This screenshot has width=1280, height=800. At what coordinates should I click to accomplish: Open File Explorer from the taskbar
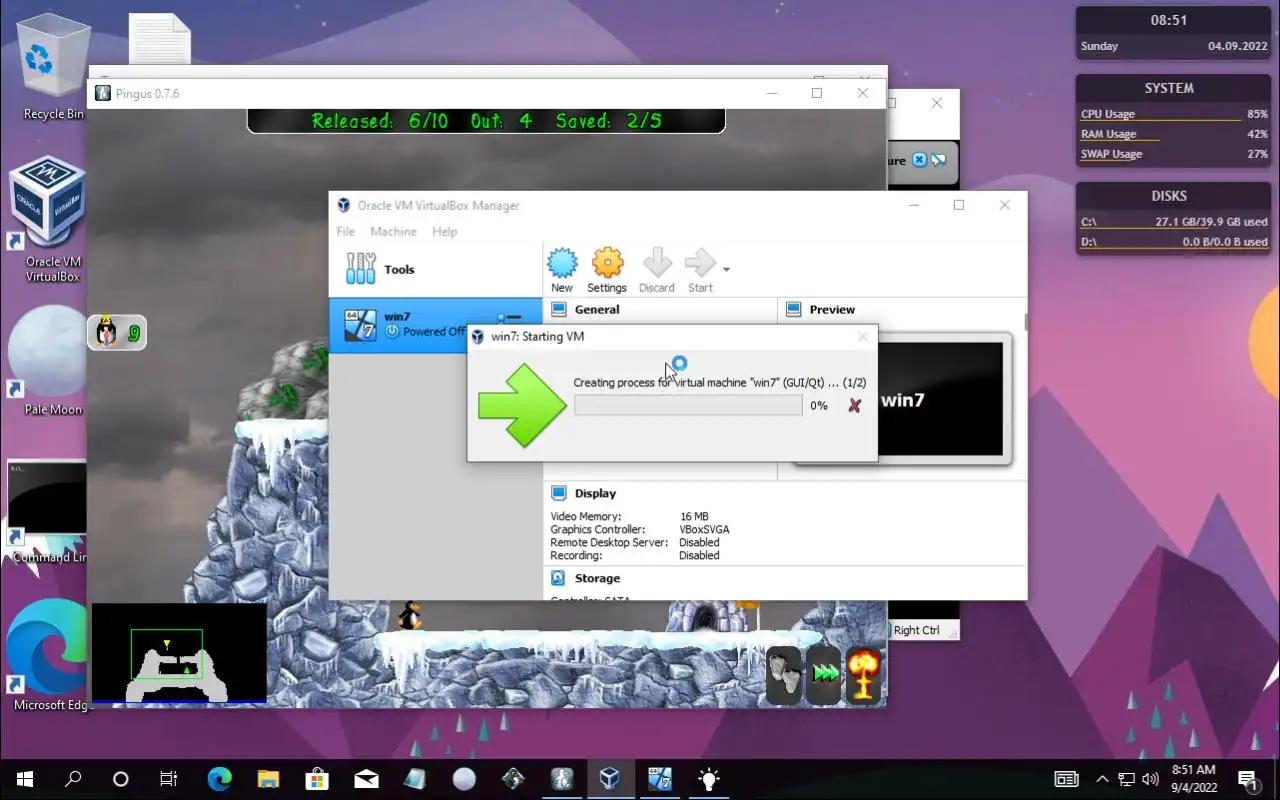pyautogui.click(x=268, y=779)
